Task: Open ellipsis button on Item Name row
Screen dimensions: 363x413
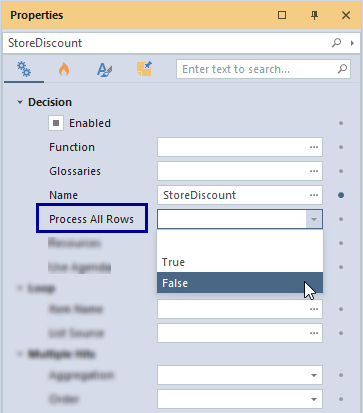Action: (314, 309)
